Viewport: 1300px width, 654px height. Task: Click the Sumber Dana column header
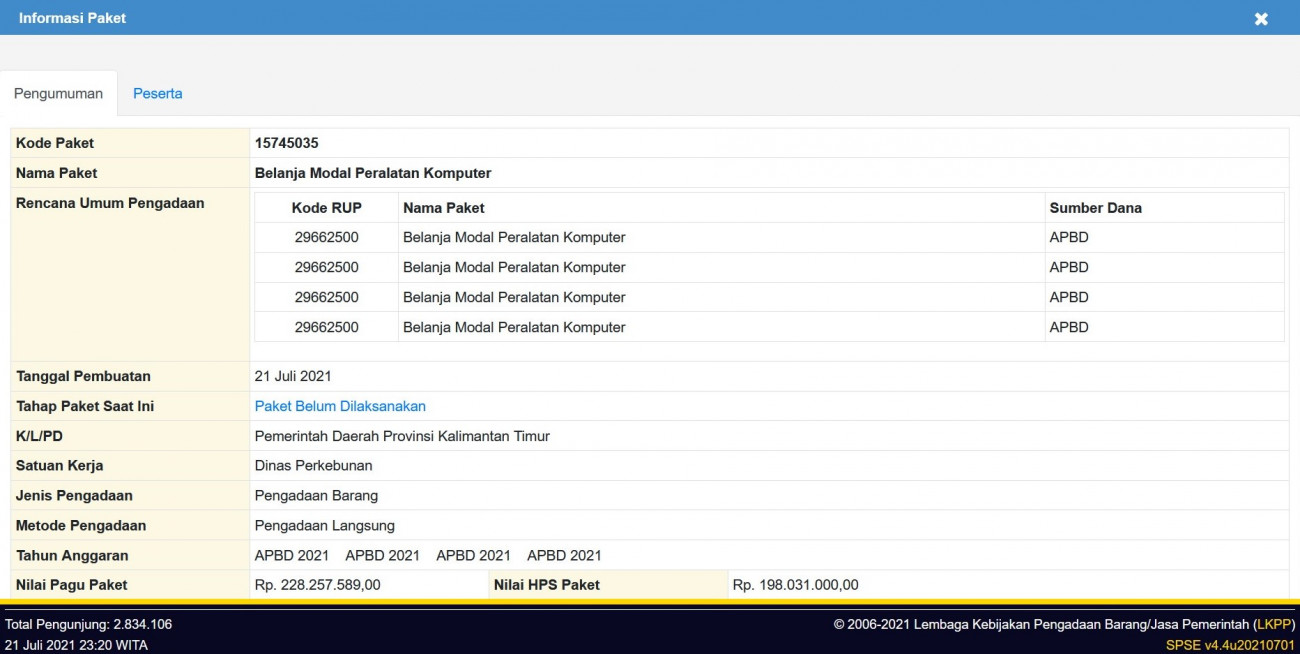pyautogui.click(x=1095, y=208)
